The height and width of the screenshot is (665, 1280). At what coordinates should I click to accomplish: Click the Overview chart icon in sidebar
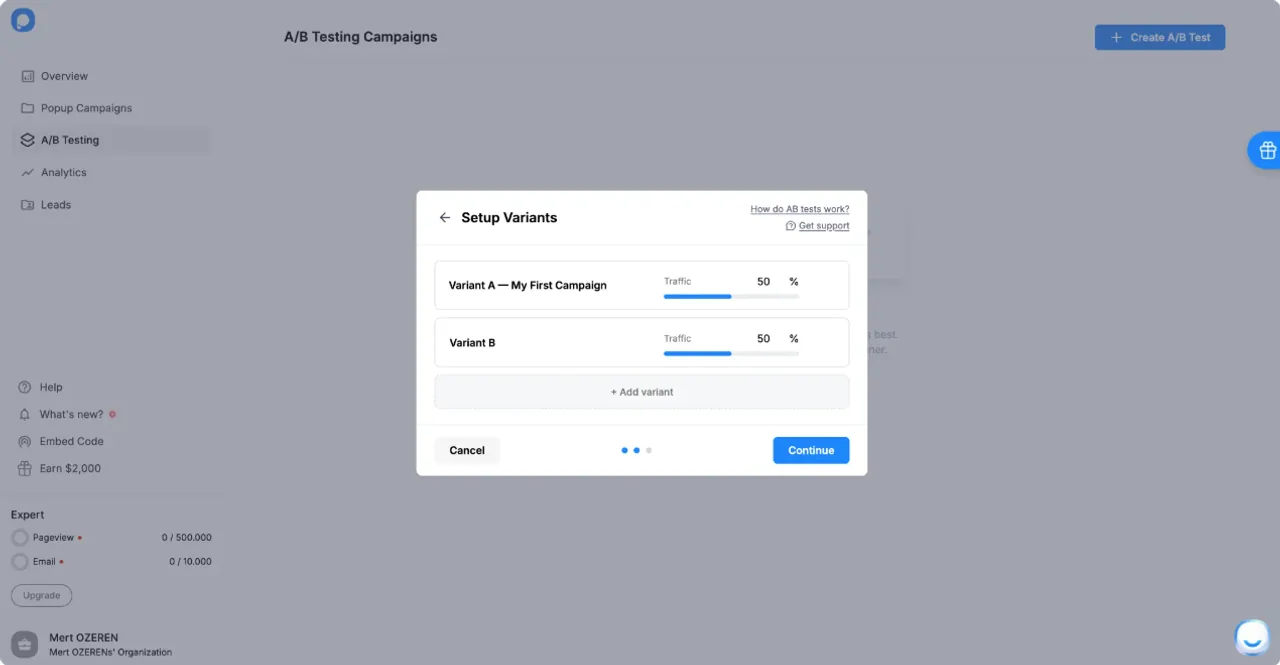pyautogui.click(x=27, y=76)
